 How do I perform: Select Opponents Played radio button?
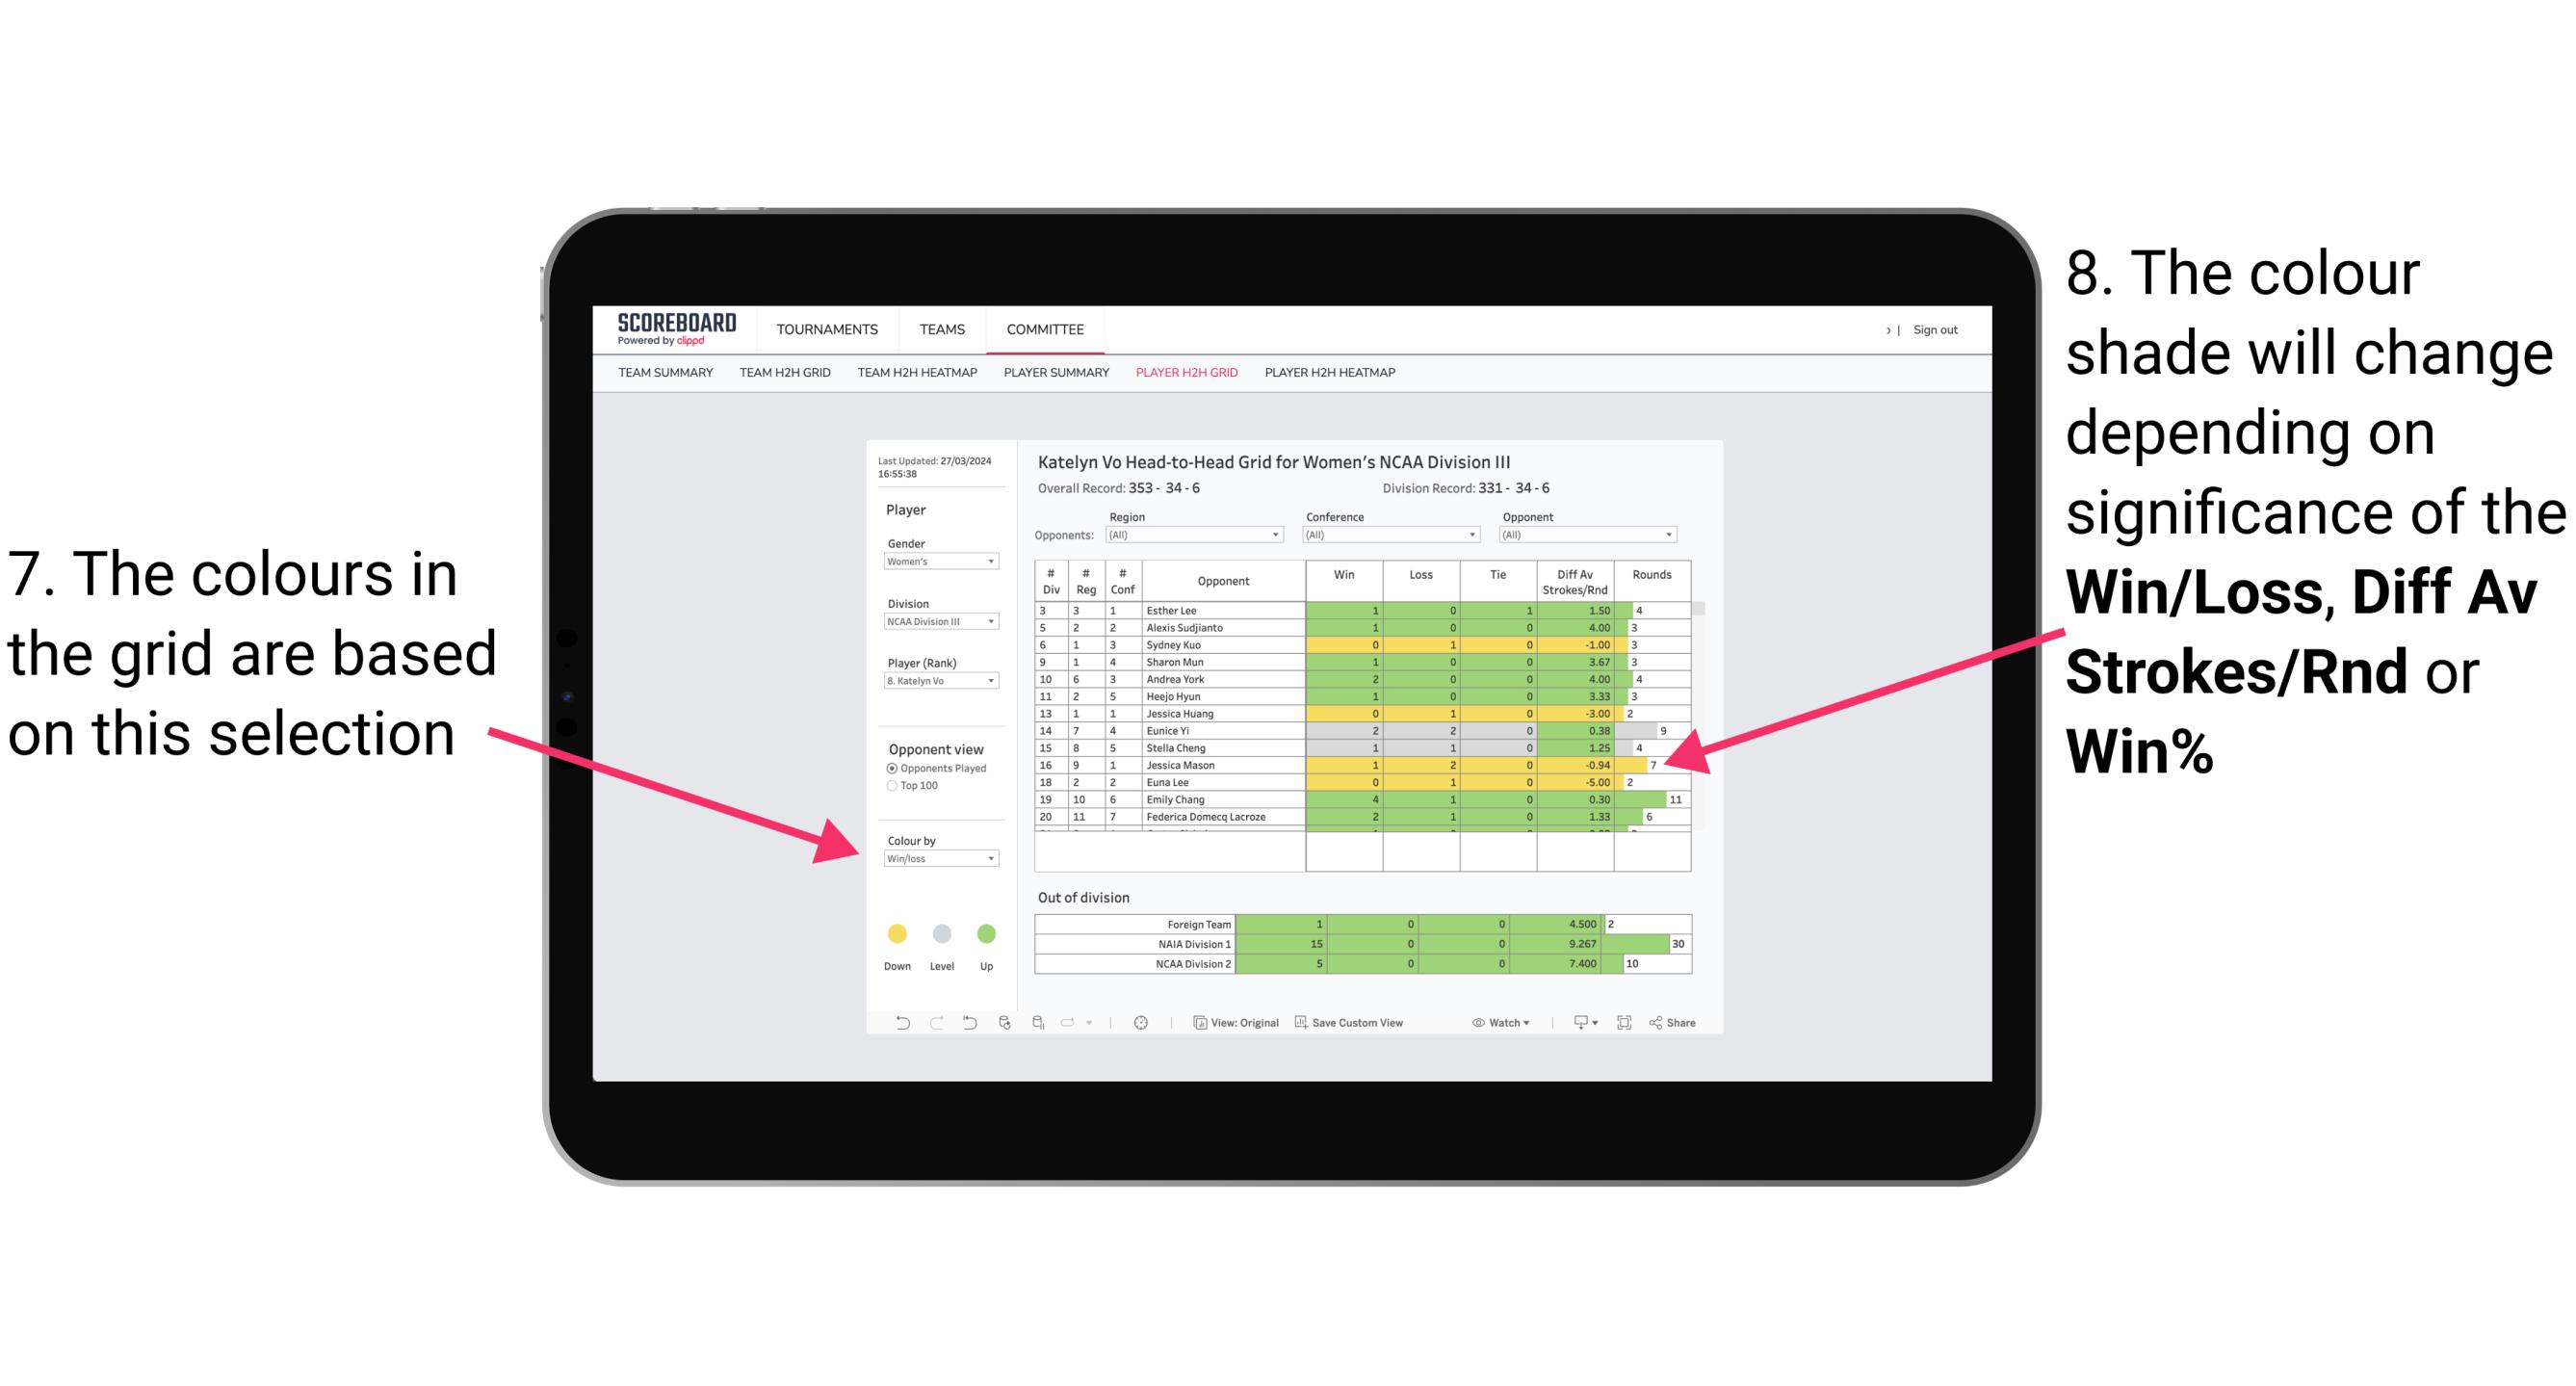point(889,768)
